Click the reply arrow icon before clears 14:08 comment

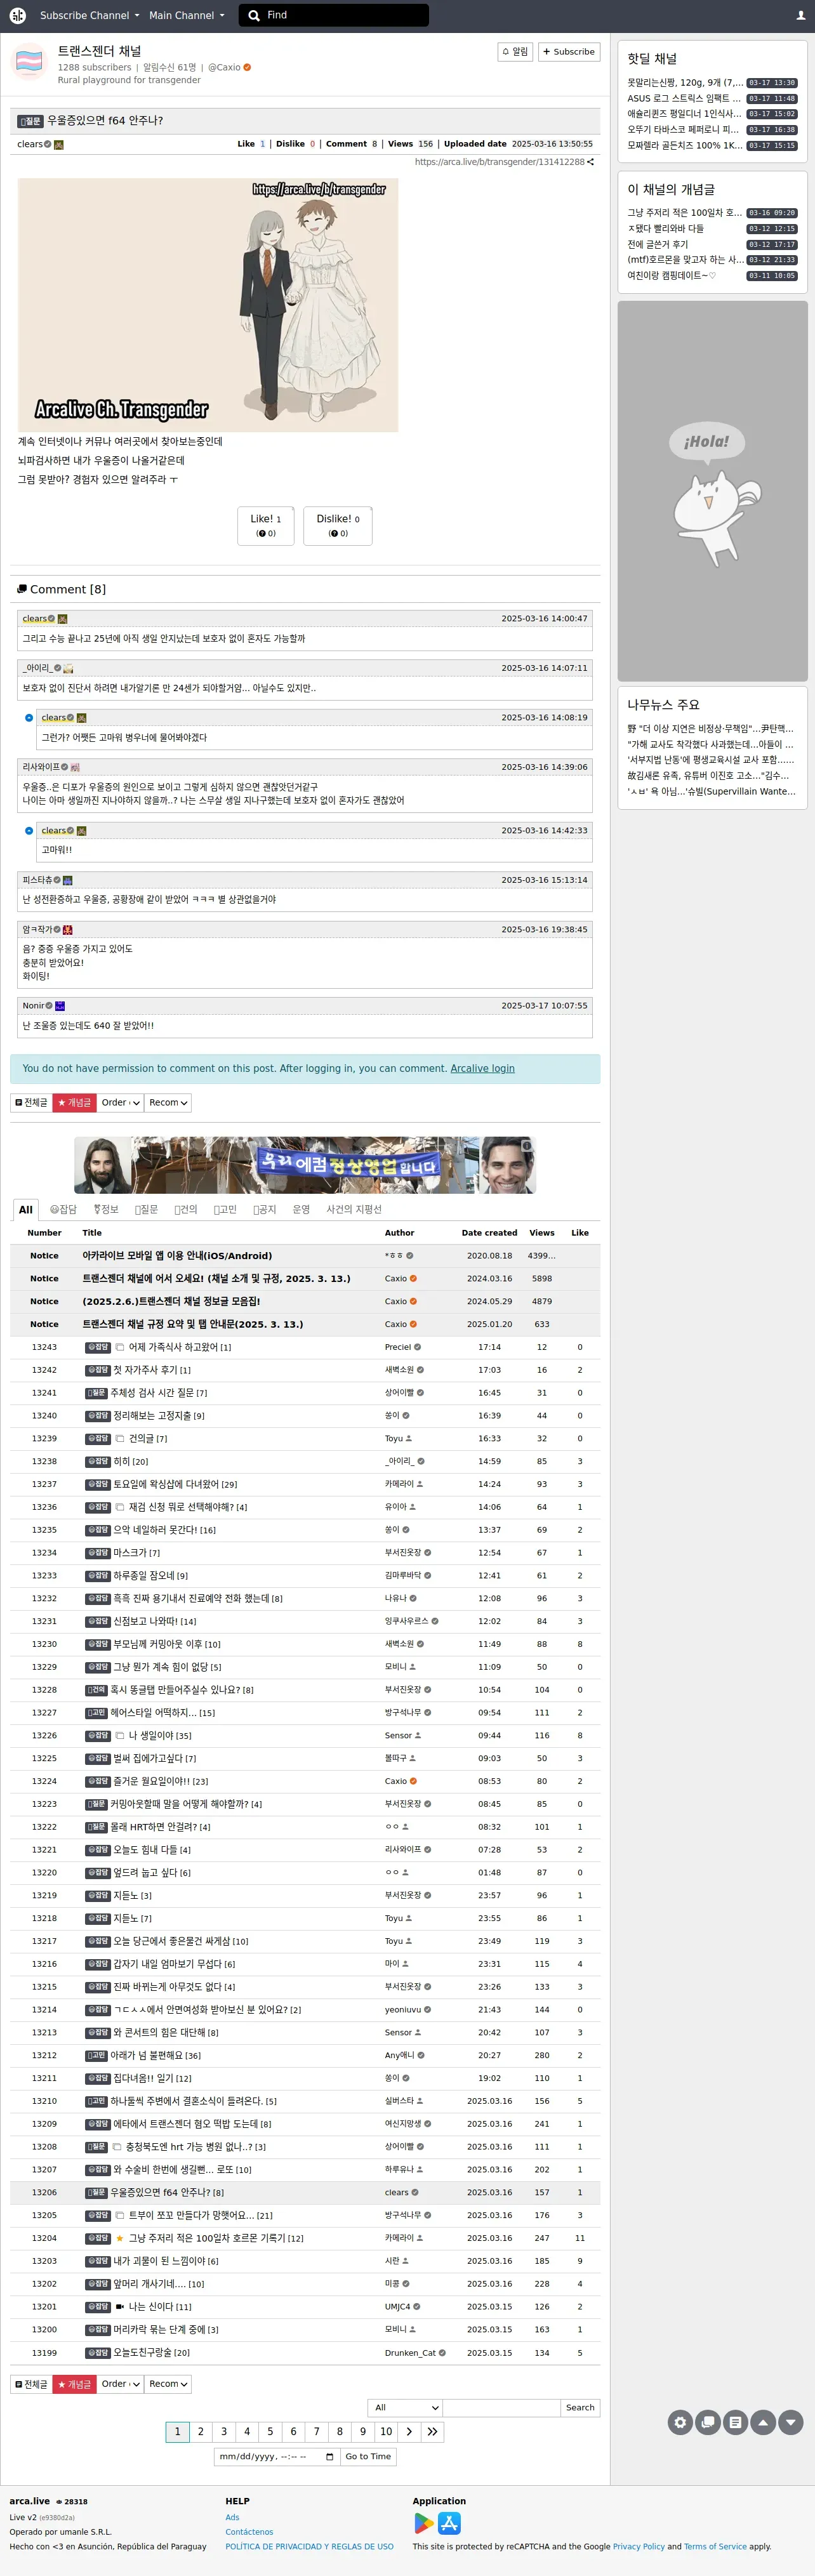pyautogui.click(x=29, y=718)
